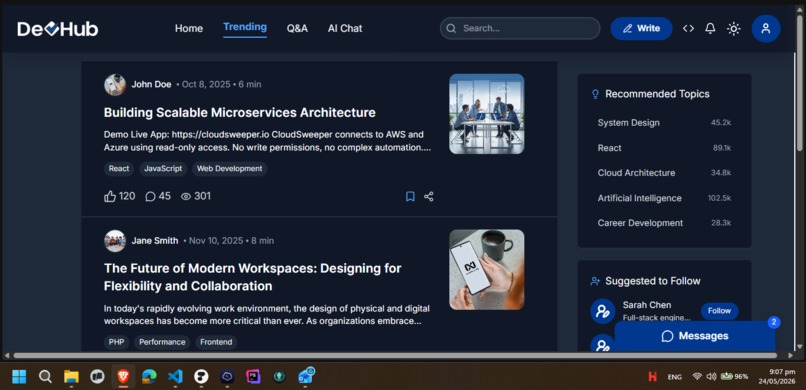The height and width of the screenshot is (390, 806).
Task: Select the React tag on John Doe's post
Action: pos(119,169)
